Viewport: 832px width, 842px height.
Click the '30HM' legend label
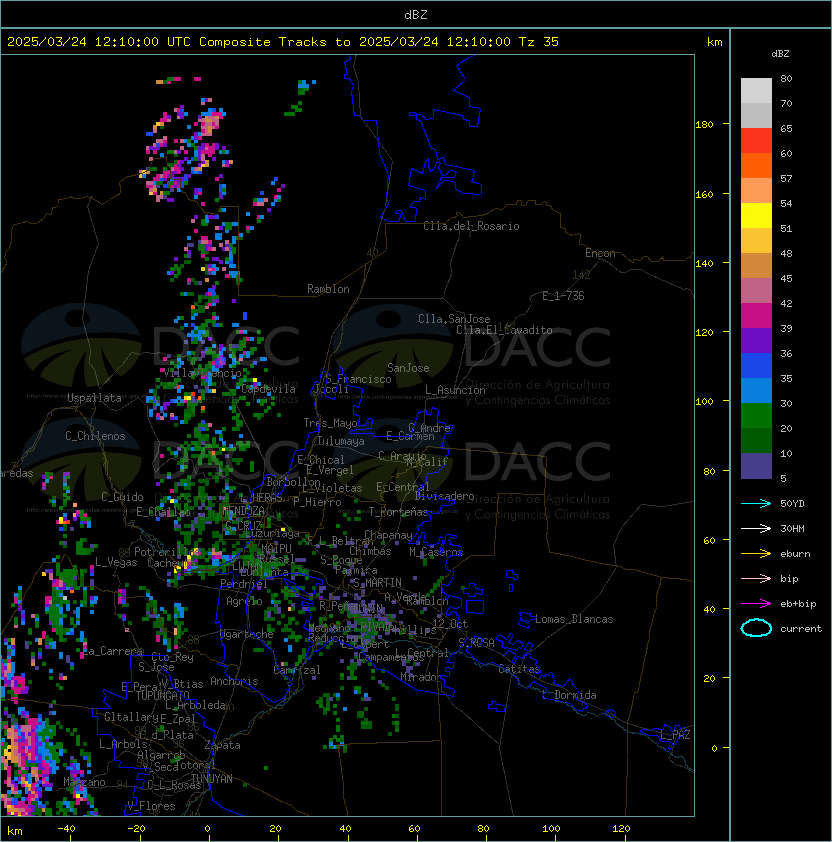tap(792, 528)
